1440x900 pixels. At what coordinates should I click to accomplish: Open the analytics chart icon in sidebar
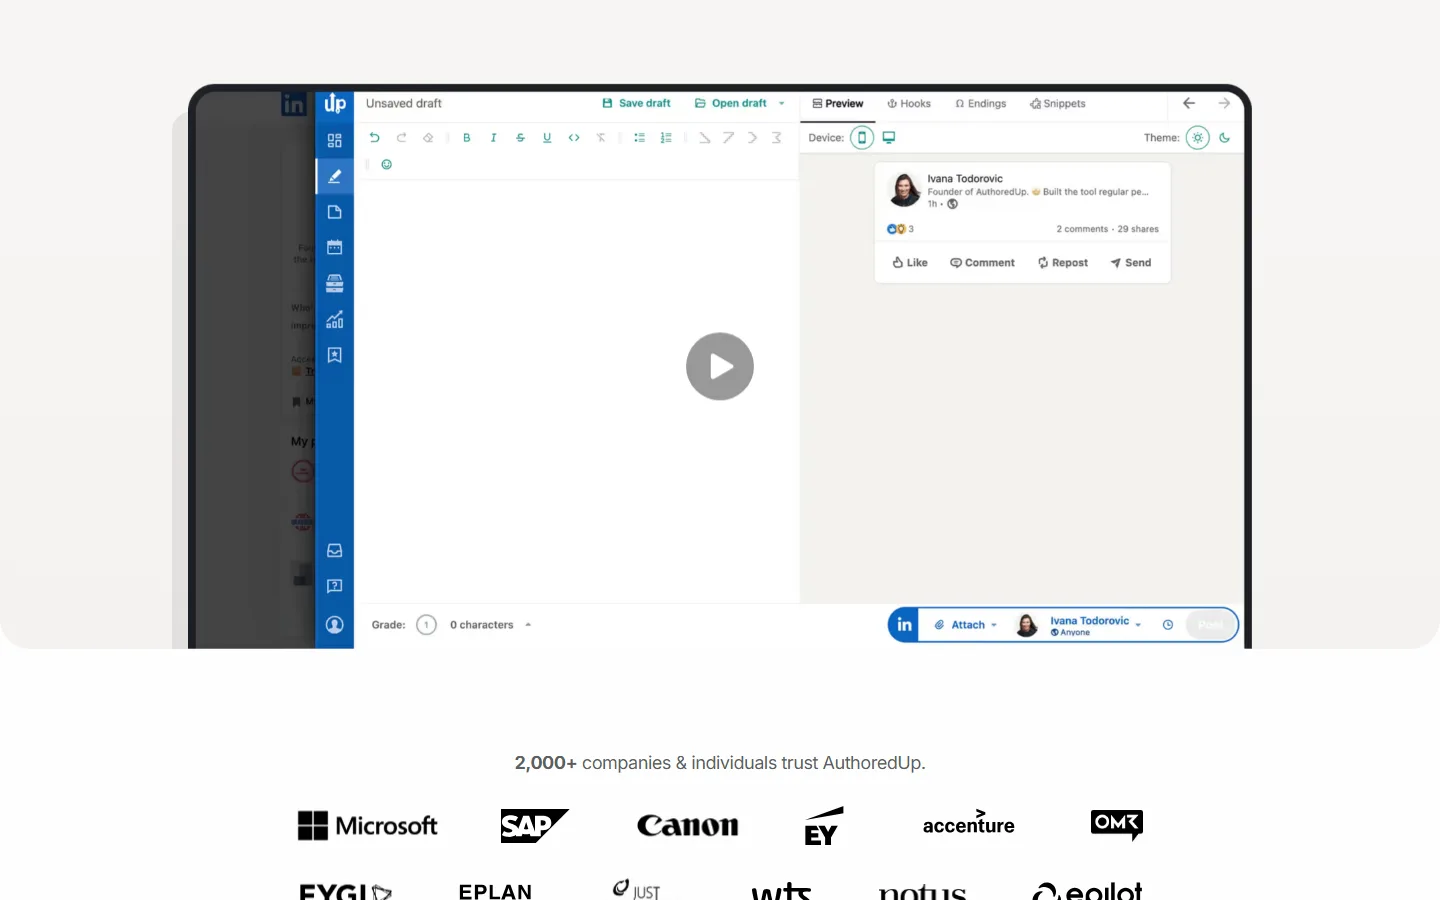coord(335,320)
